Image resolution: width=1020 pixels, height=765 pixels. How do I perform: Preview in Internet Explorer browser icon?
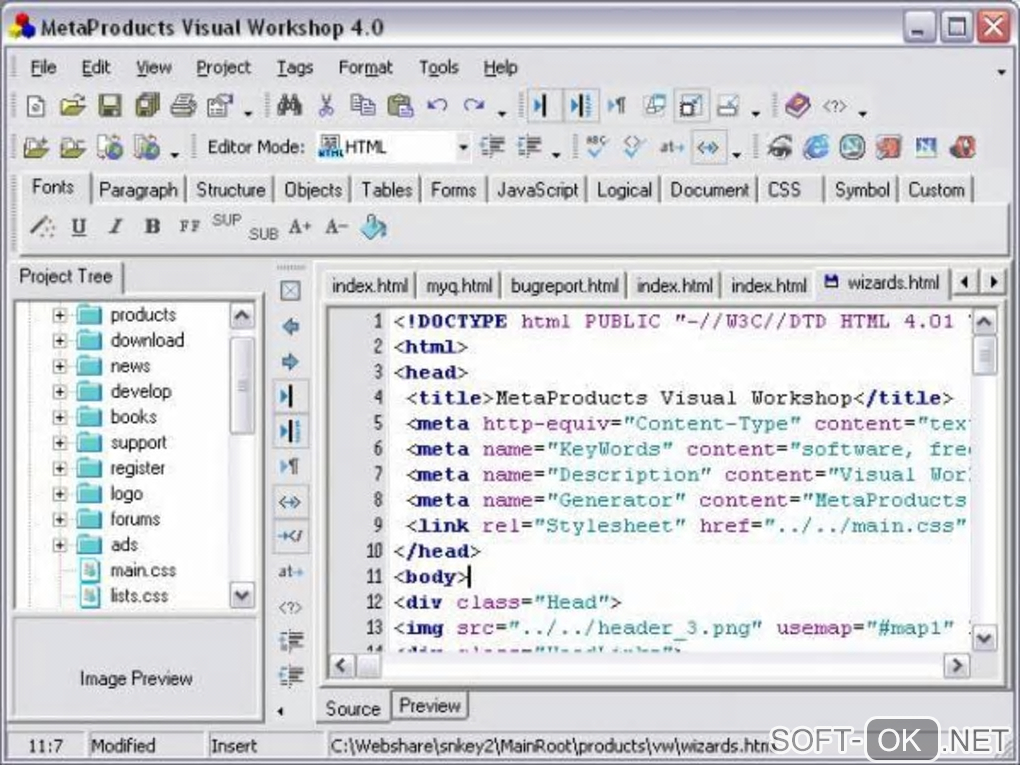[x=816, y=147]
